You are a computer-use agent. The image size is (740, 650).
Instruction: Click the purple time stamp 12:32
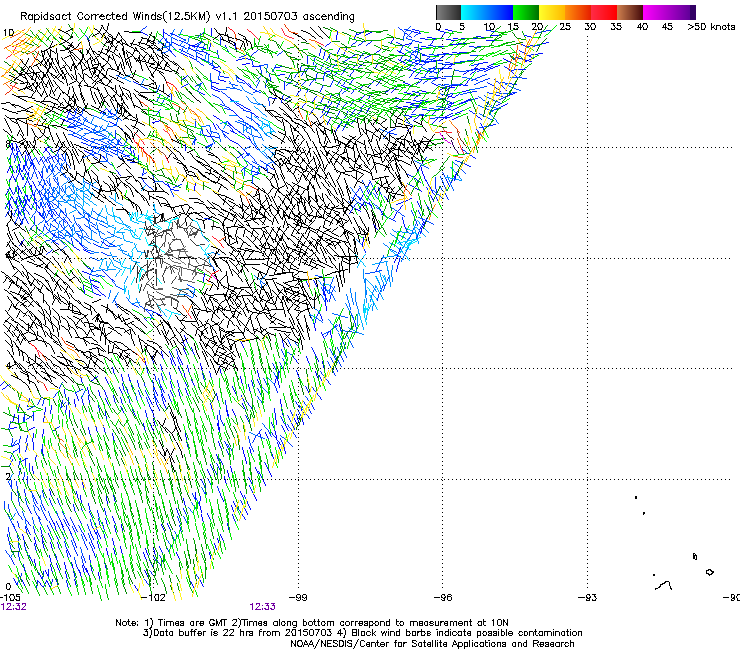click(13, 607)
